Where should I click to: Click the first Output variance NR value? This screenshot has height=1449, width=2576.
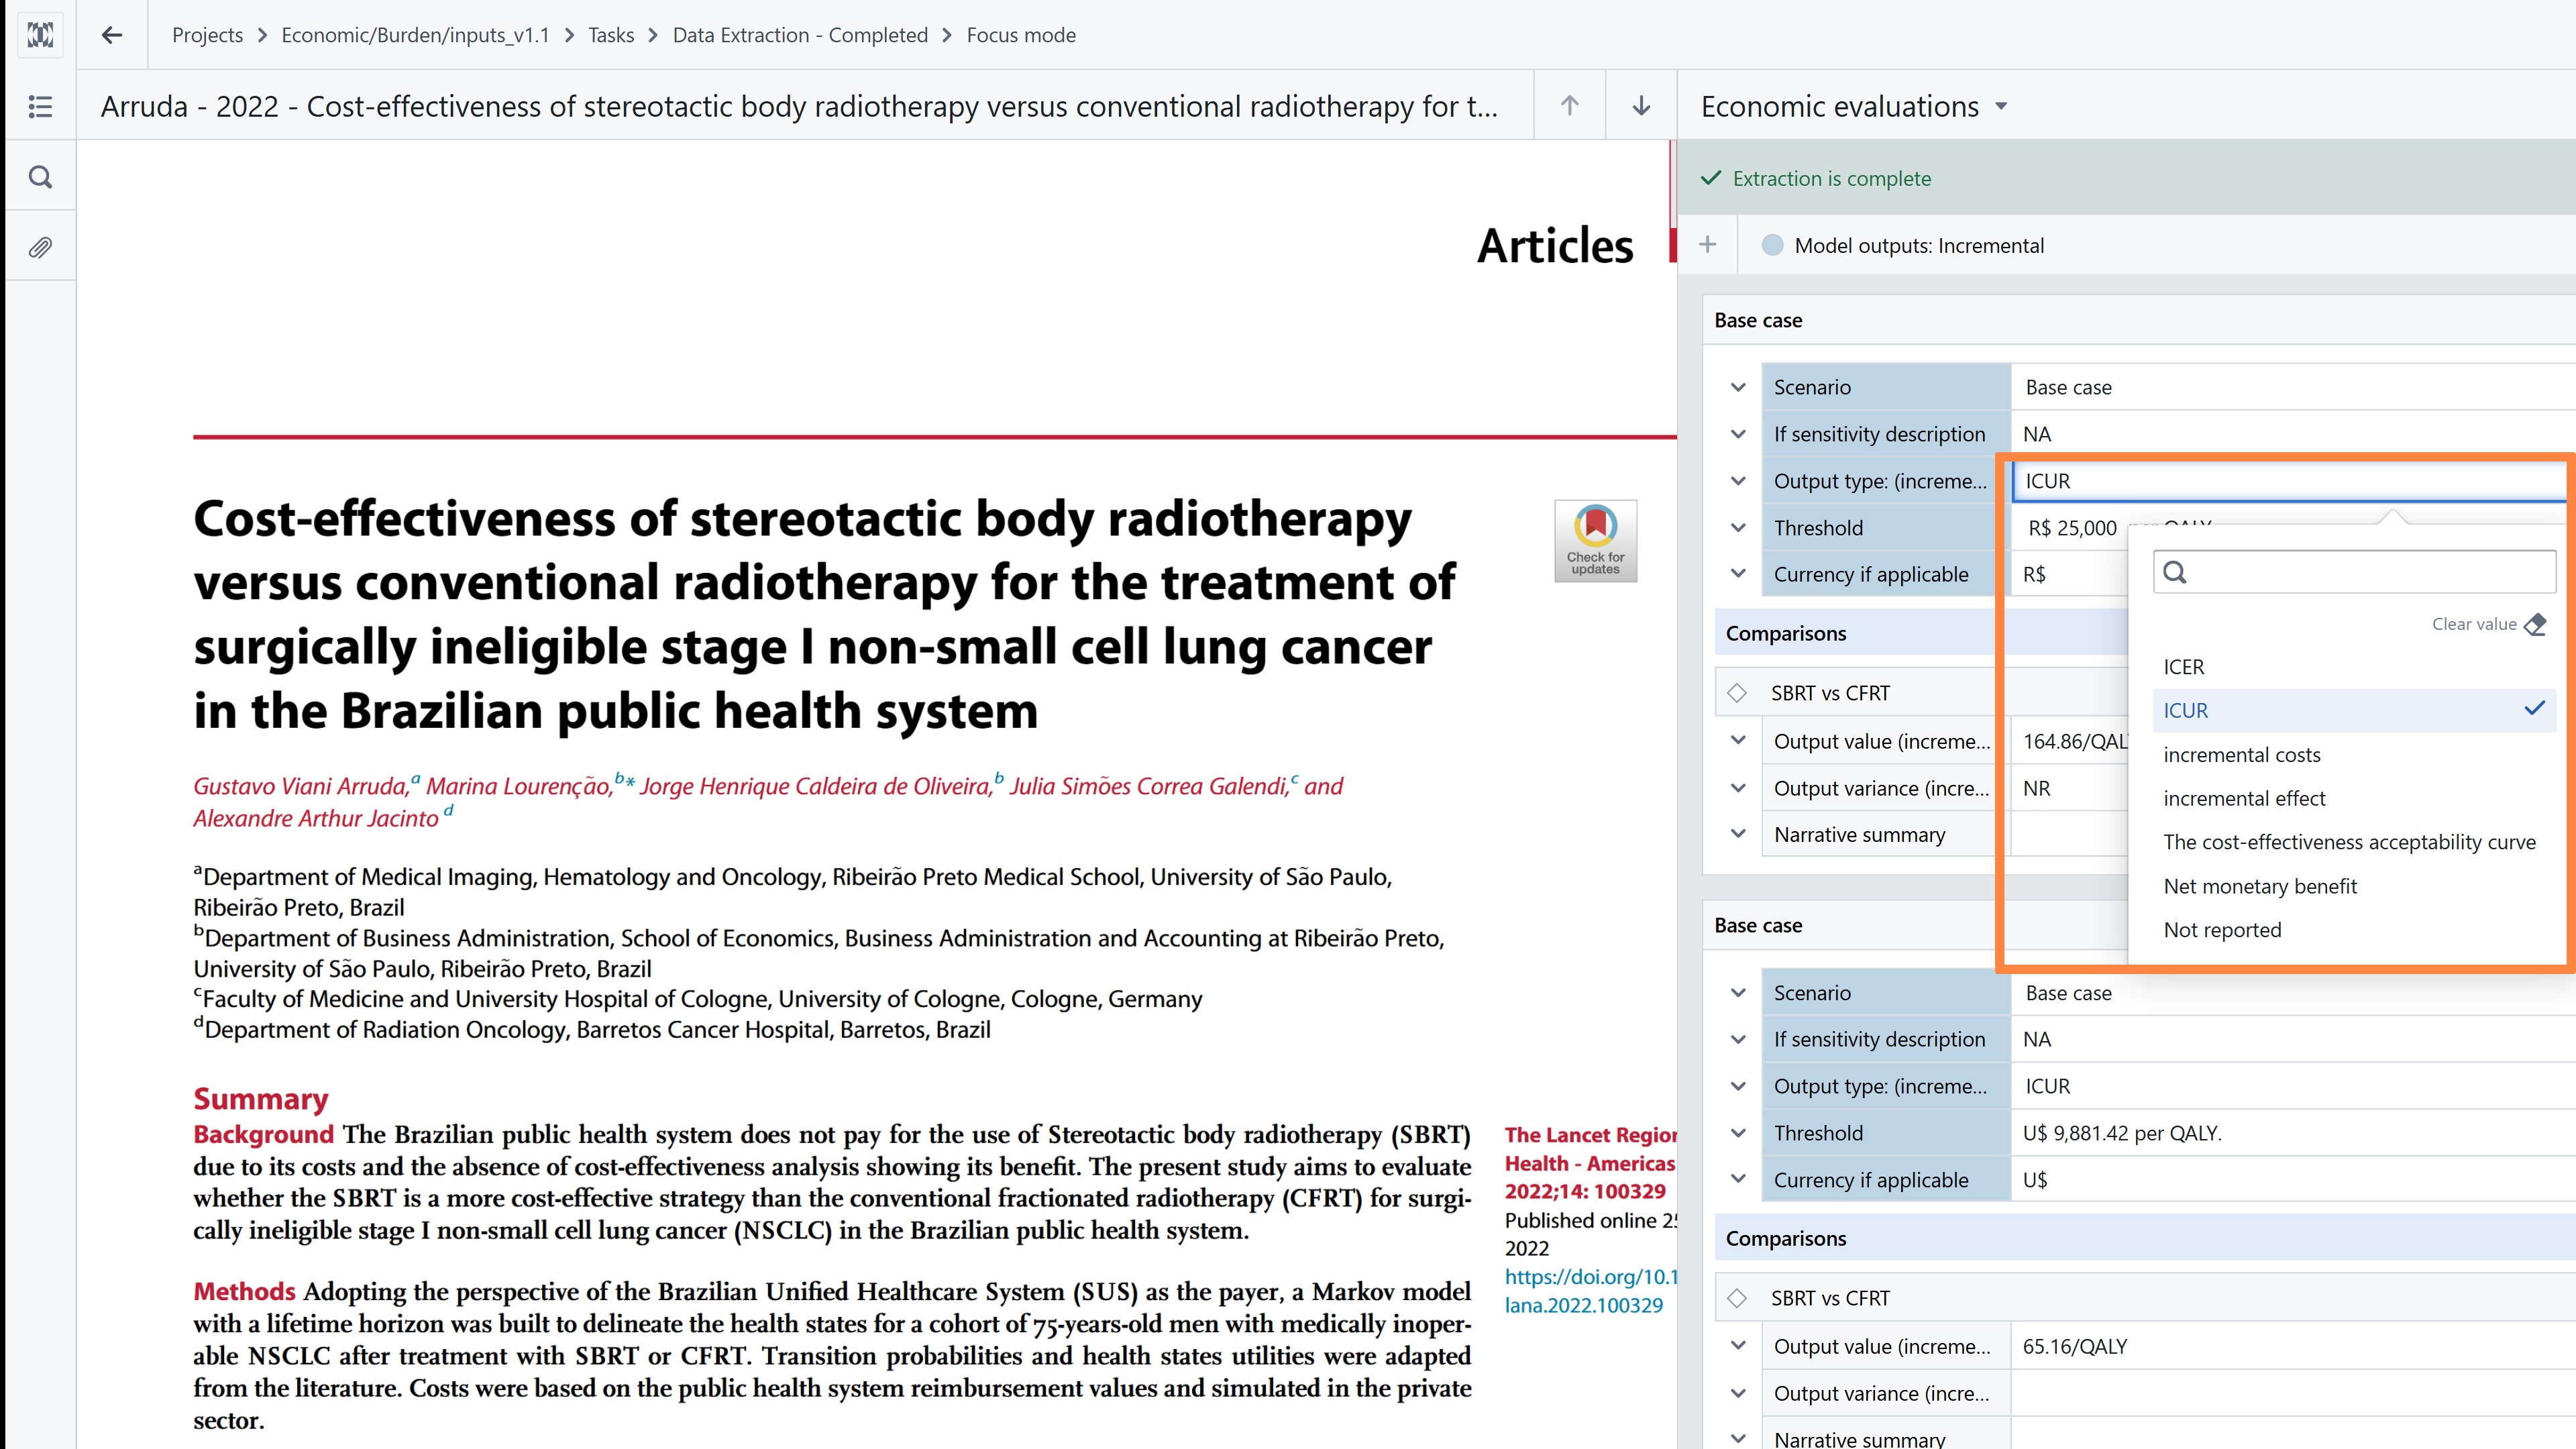(x=2037, y=788)
